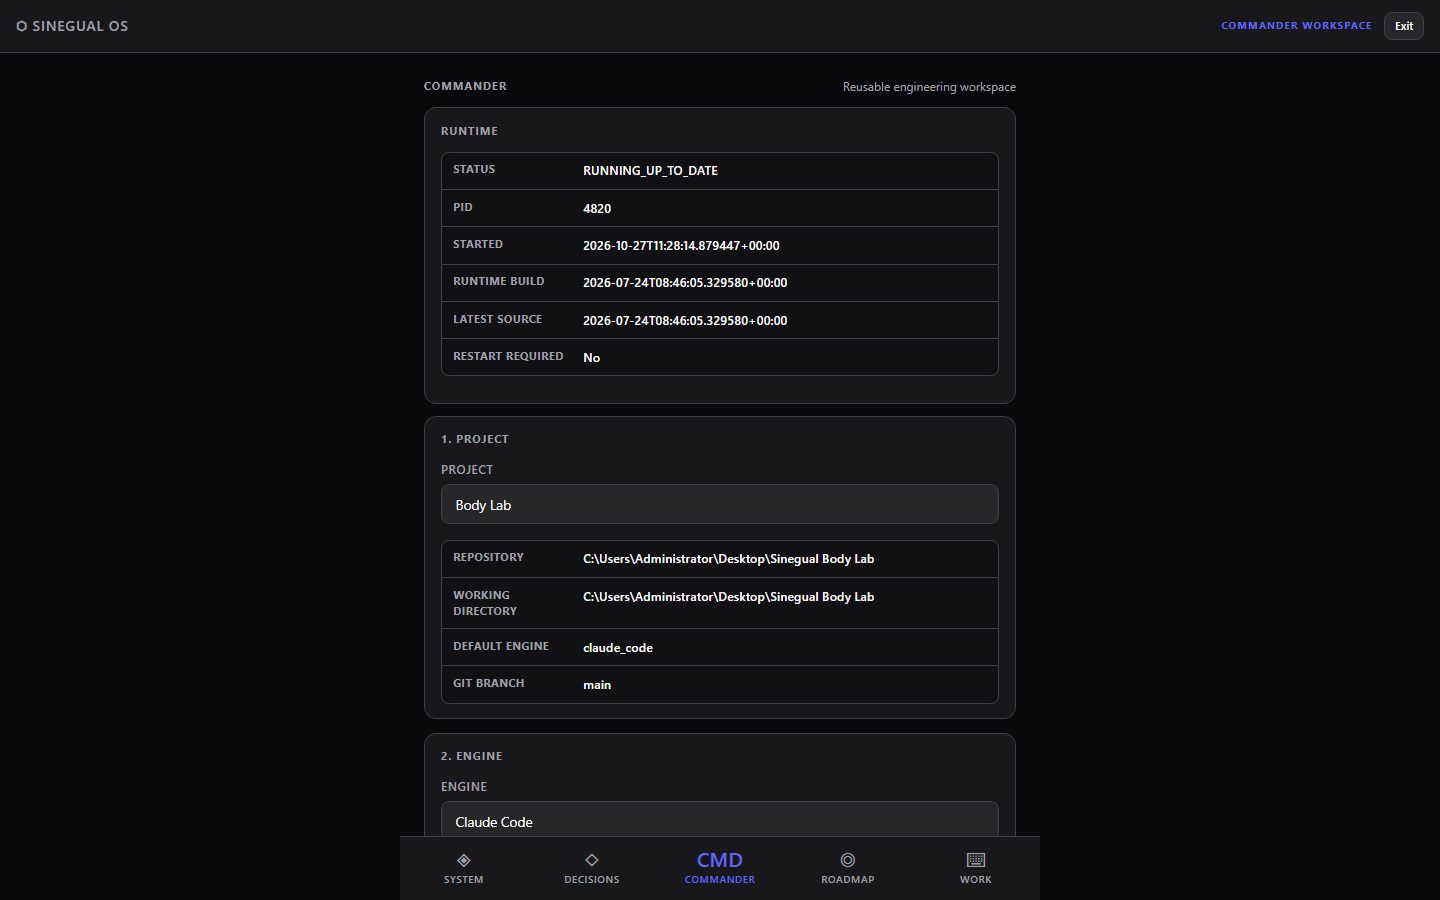1440x900 pixels.
Task: Click the PID value 4820
Action: point(597,209)
